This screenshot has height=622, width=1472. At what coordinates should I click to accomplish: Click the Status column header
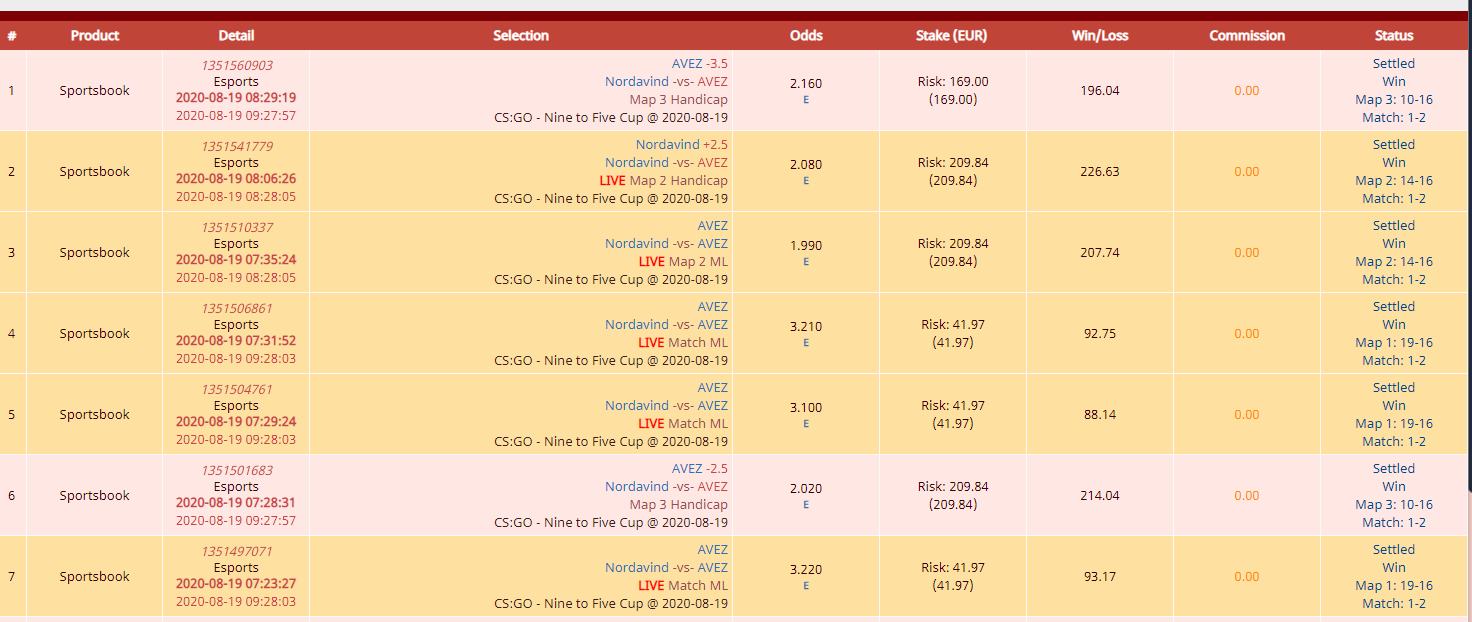[1394, 35]
